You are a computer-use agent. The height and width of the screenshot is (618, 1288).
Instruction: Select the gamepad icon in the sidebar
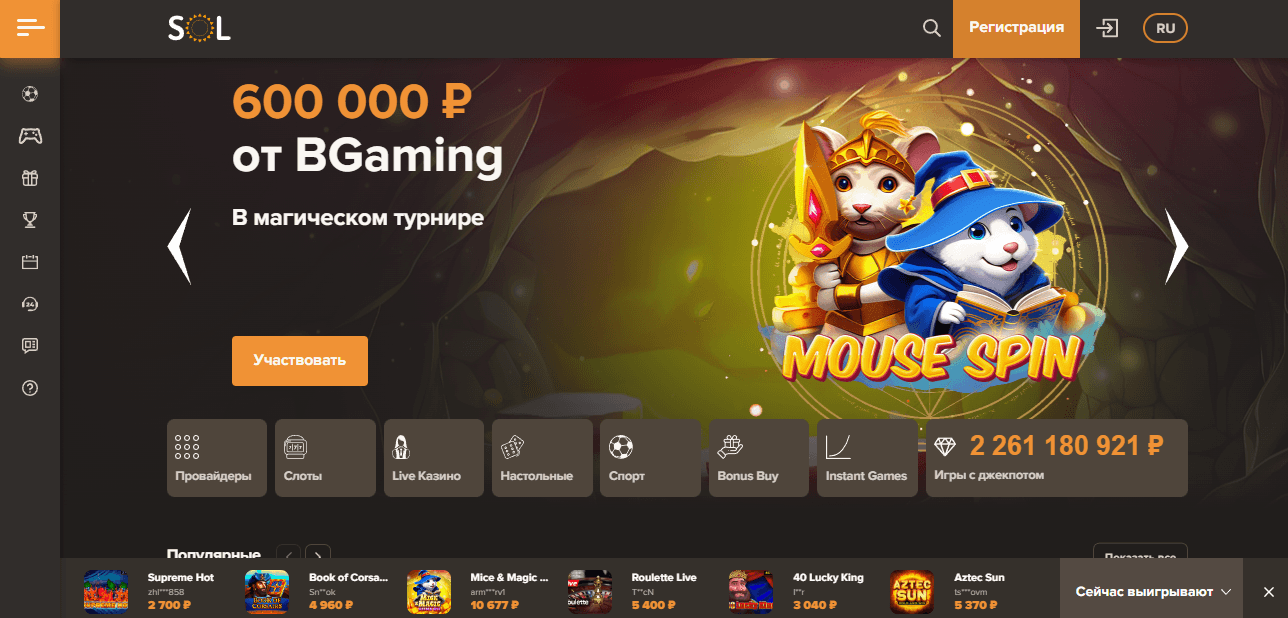(30, 136)
